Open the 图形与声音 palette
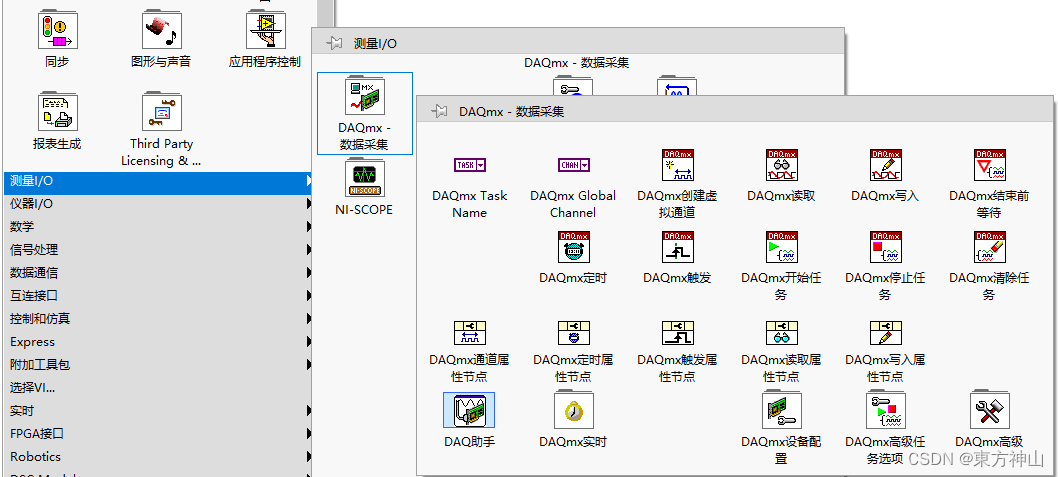Screen dimensions: 1058x477 coord(161,31)
